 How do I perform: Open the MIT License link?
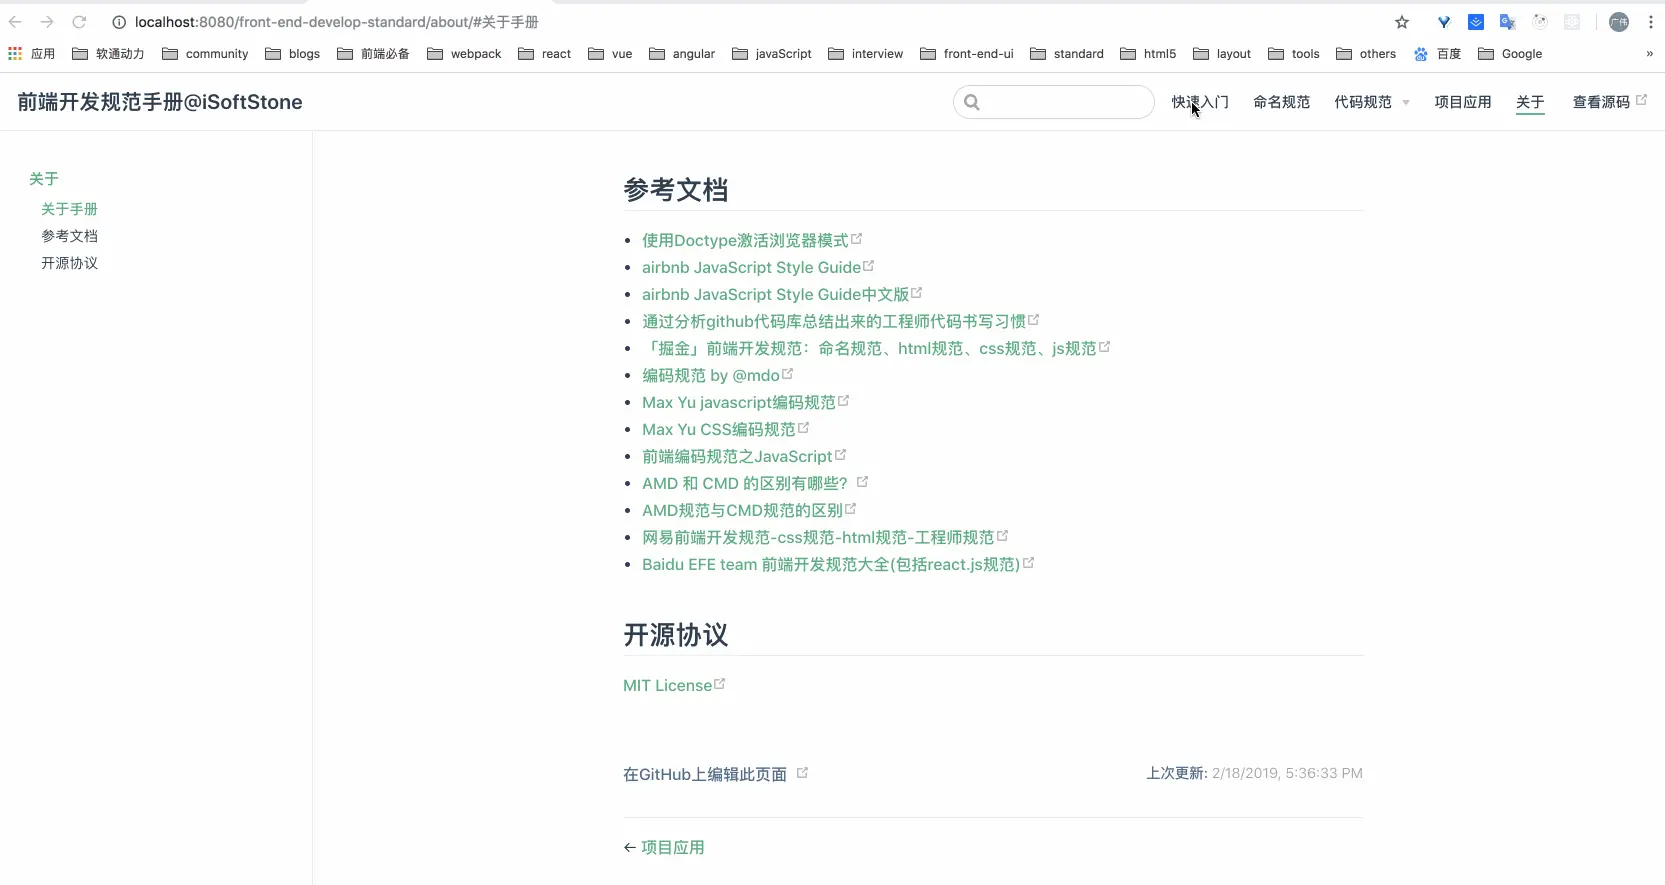674,685
